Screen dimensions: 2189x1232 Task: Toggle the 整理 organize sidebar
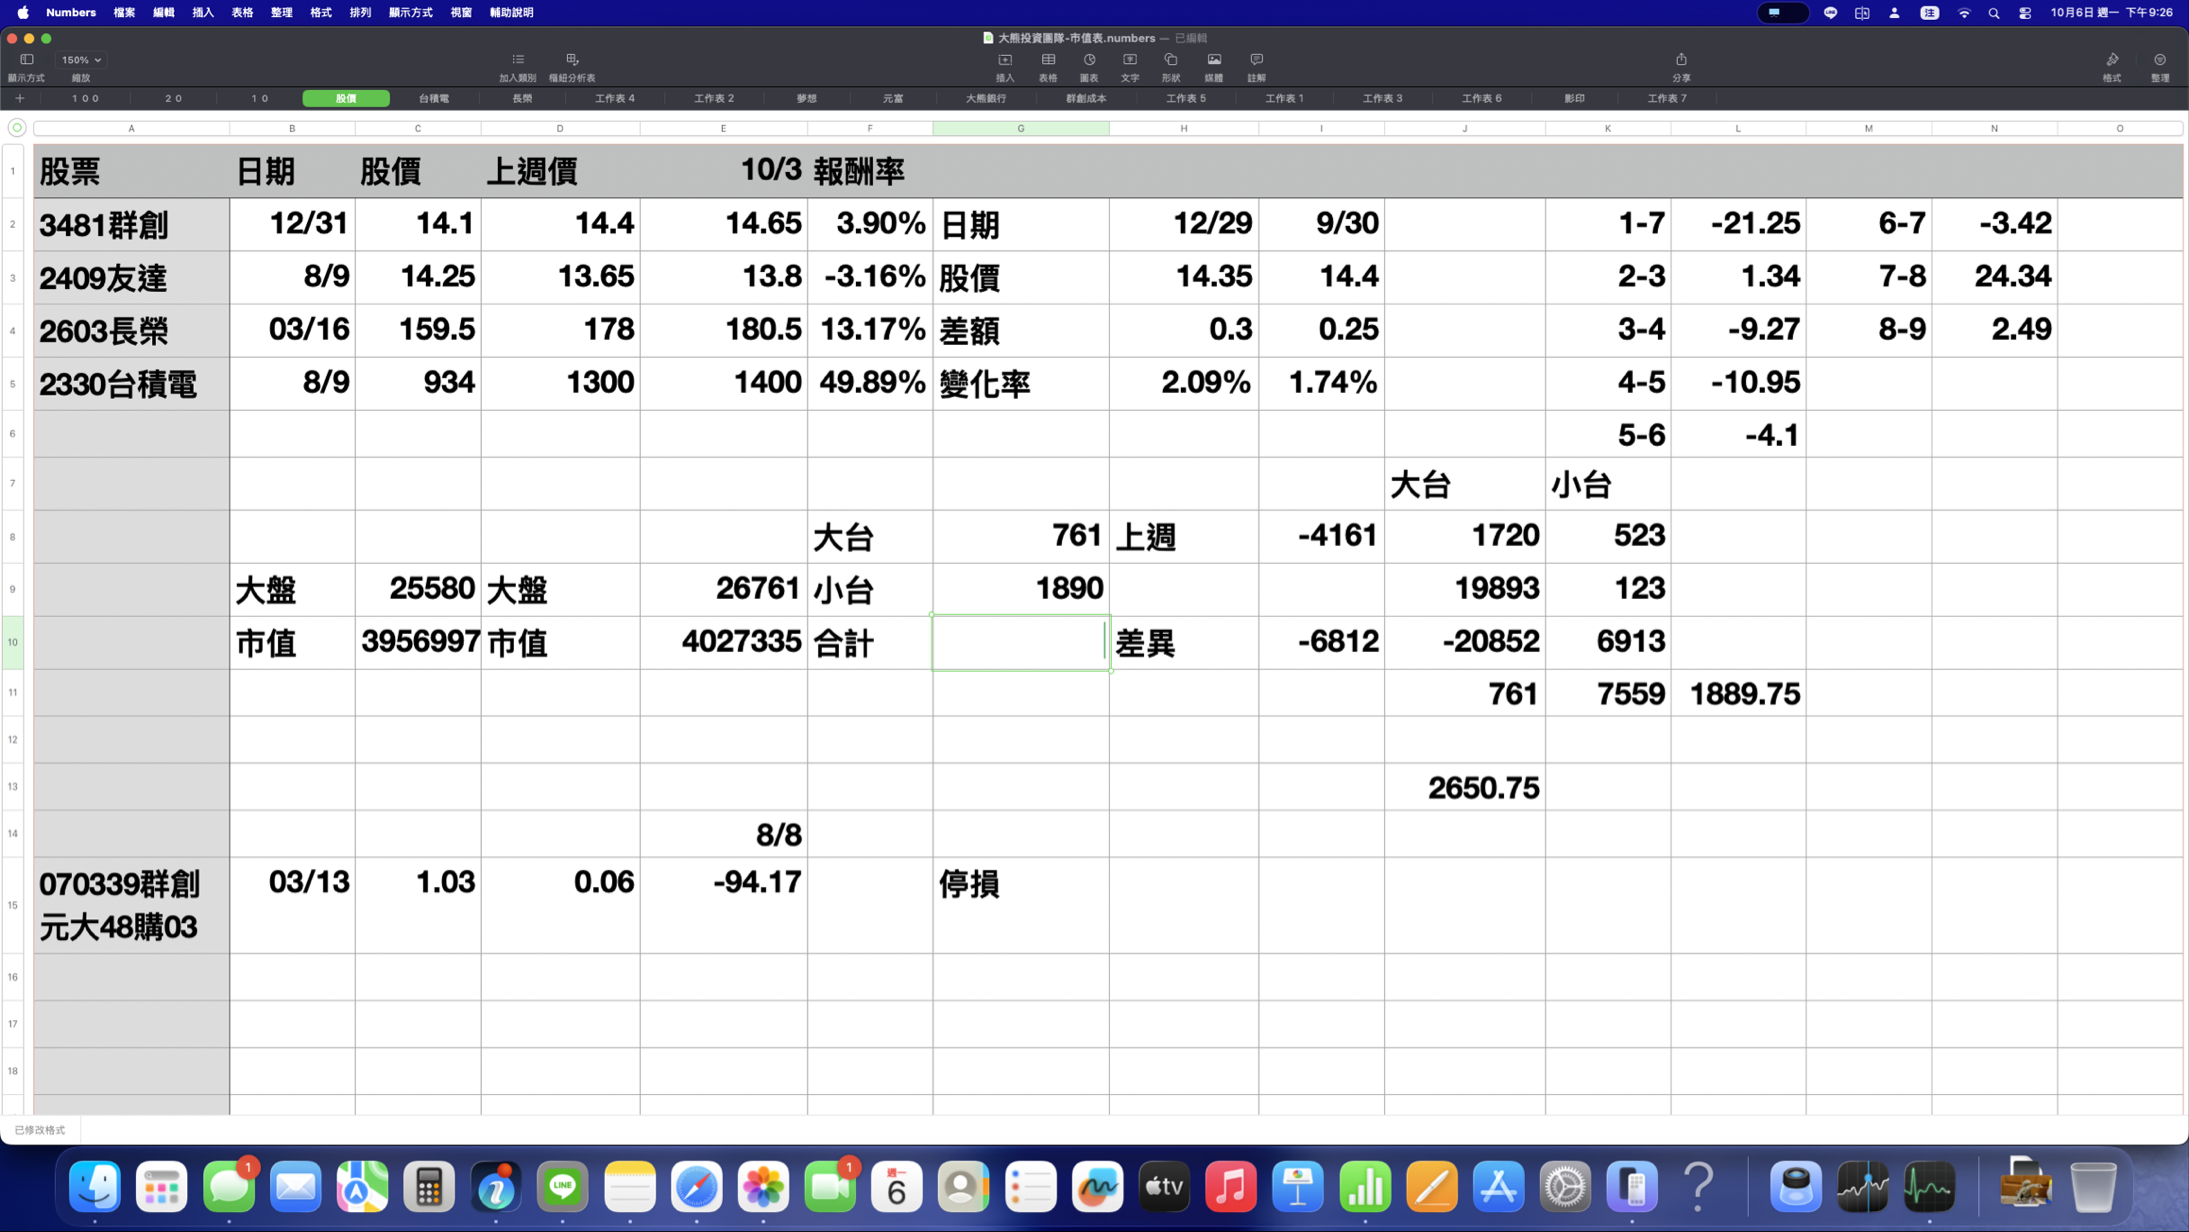(x=2159, y=60)
